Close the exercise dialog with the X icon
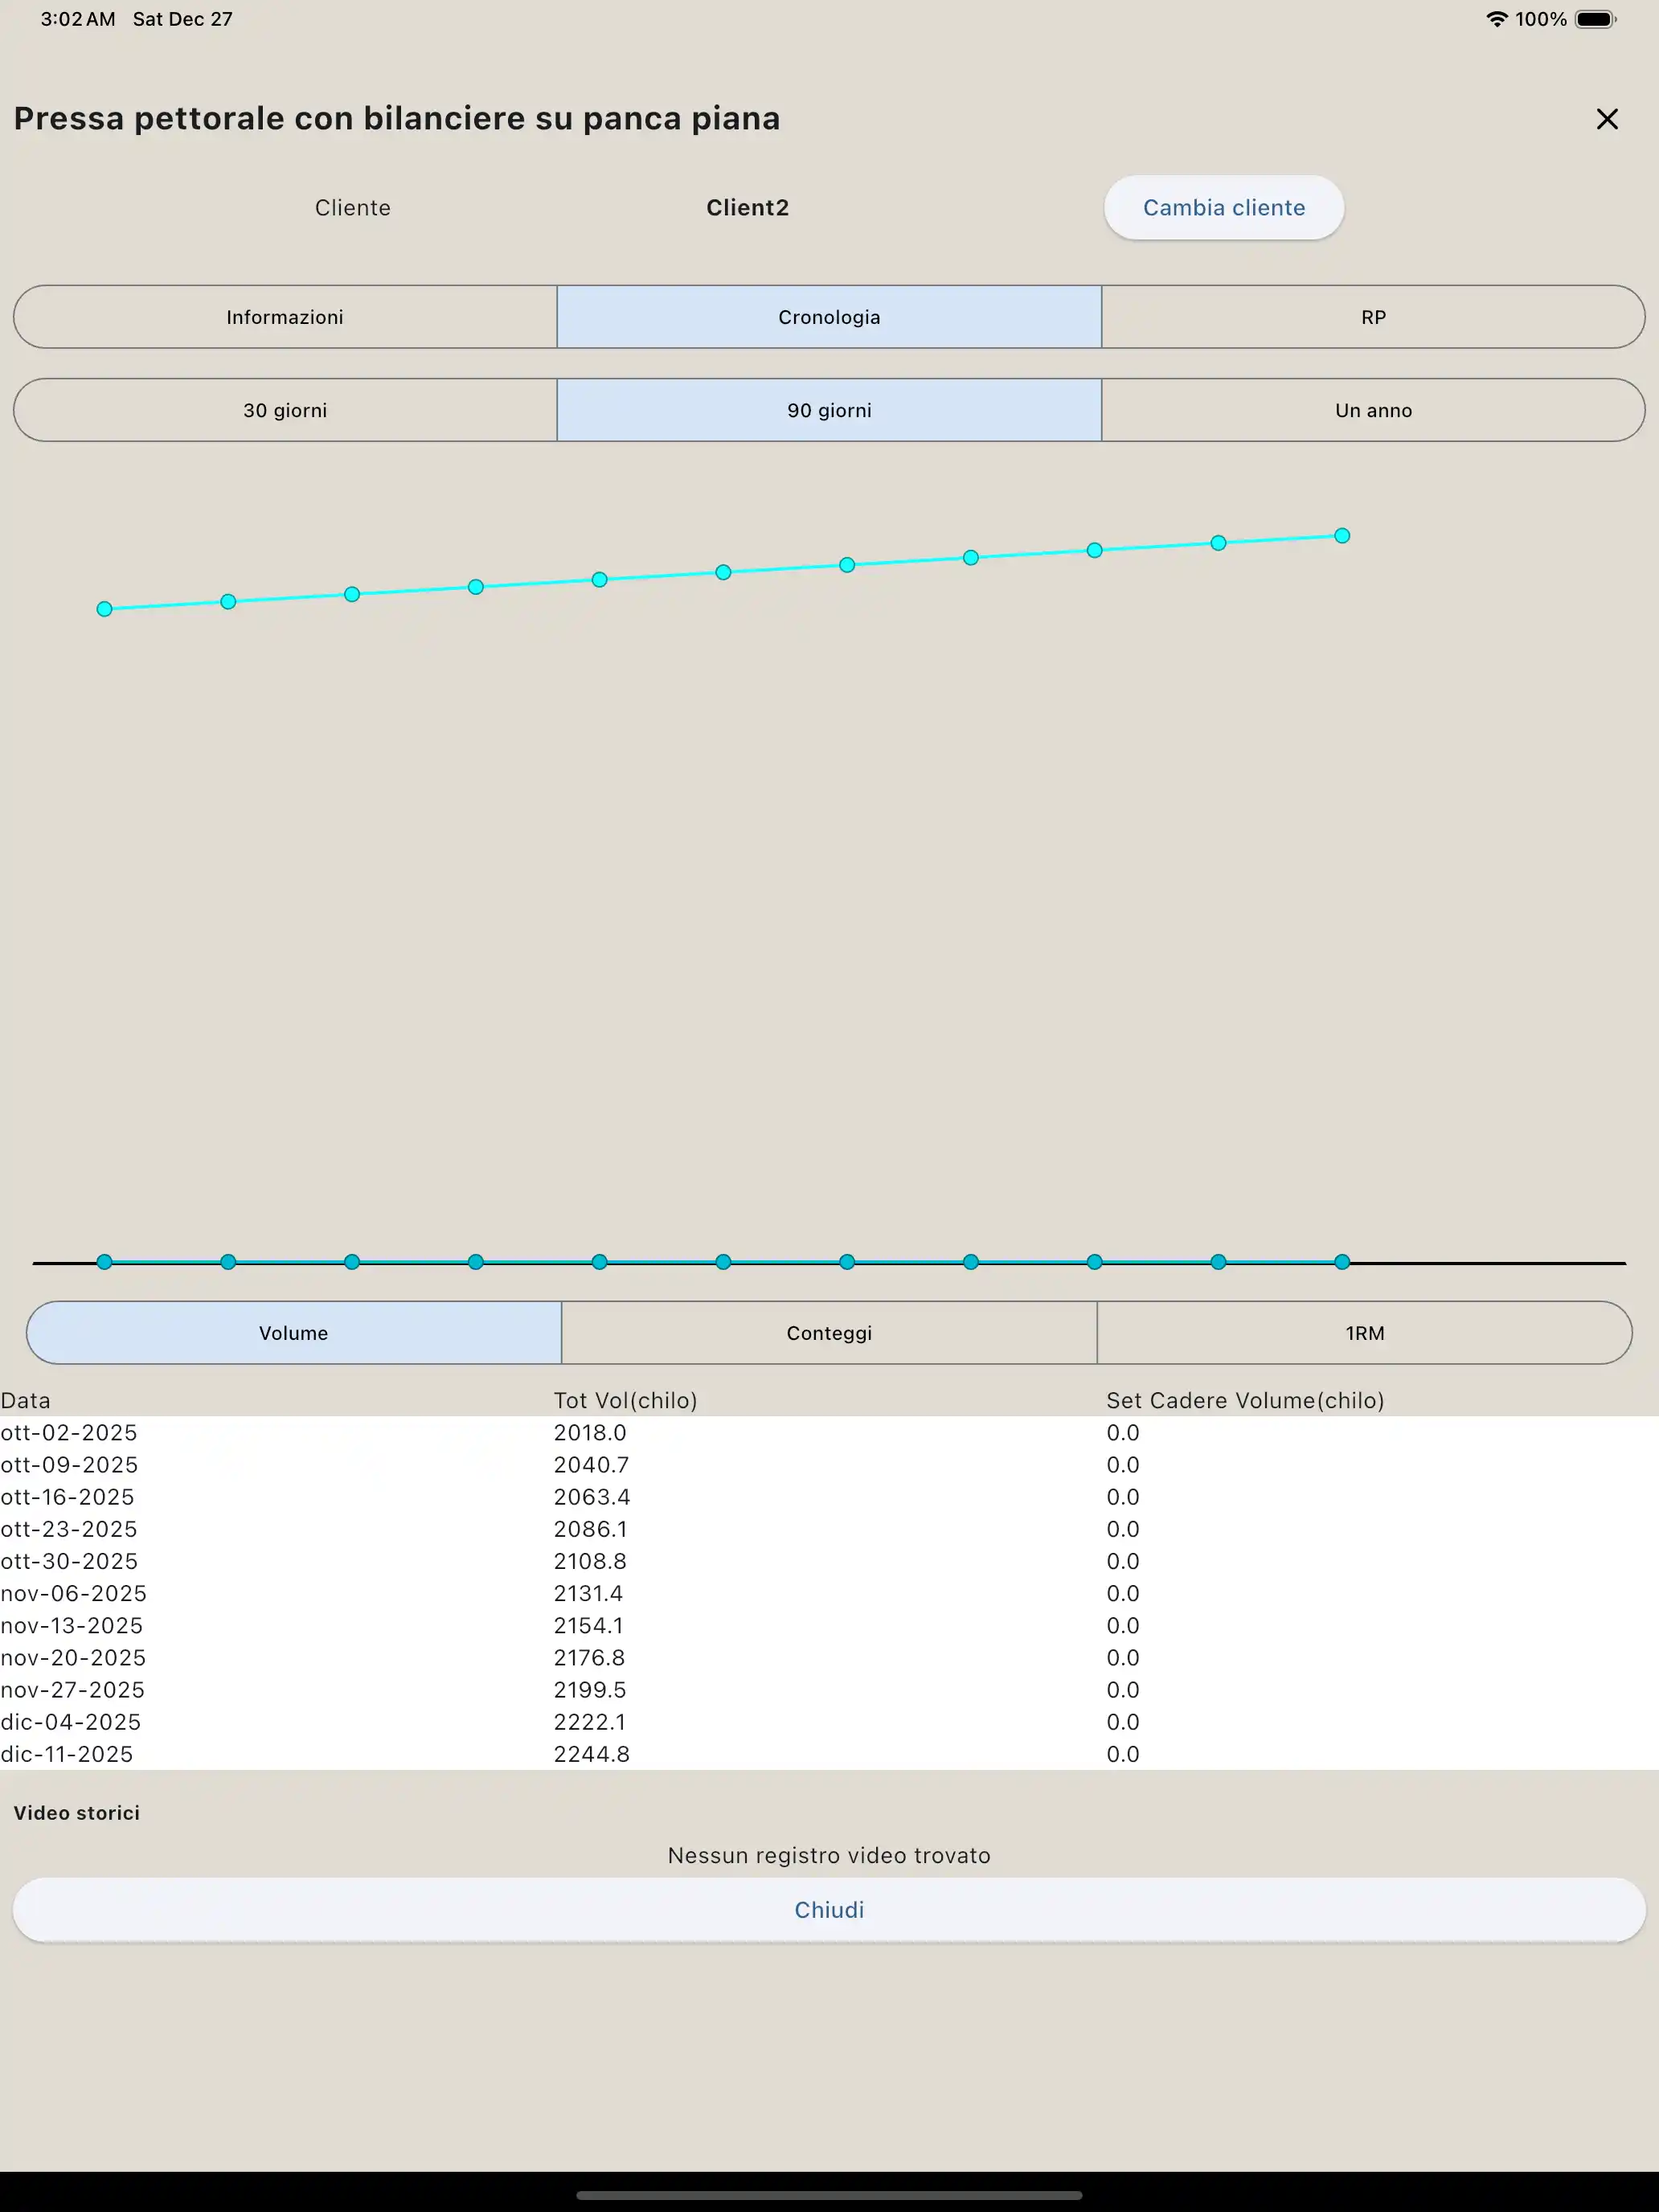 click(x=1606, y=119)
